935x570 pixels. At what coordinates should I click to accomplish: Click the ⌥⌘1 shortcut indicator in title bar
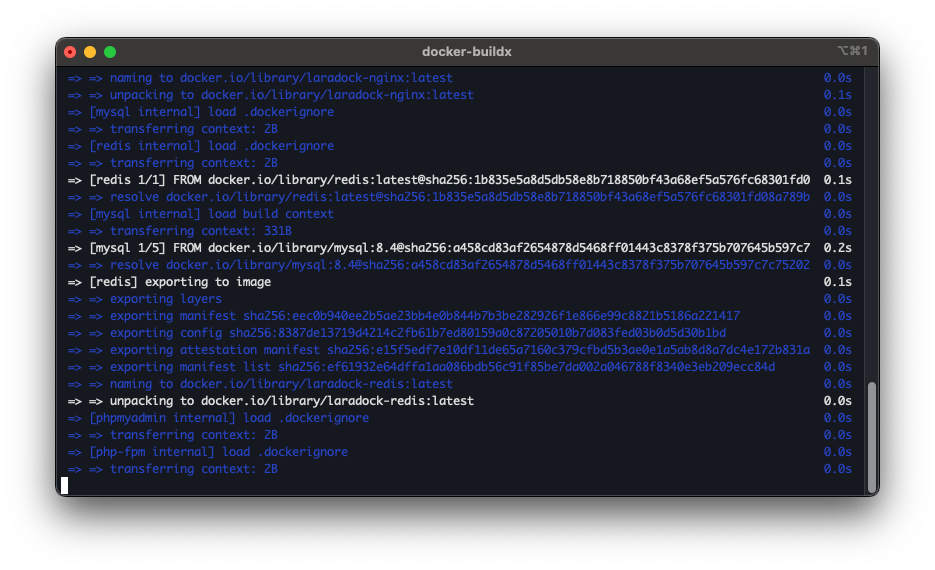pyautogui.click(x=852, y=51)
